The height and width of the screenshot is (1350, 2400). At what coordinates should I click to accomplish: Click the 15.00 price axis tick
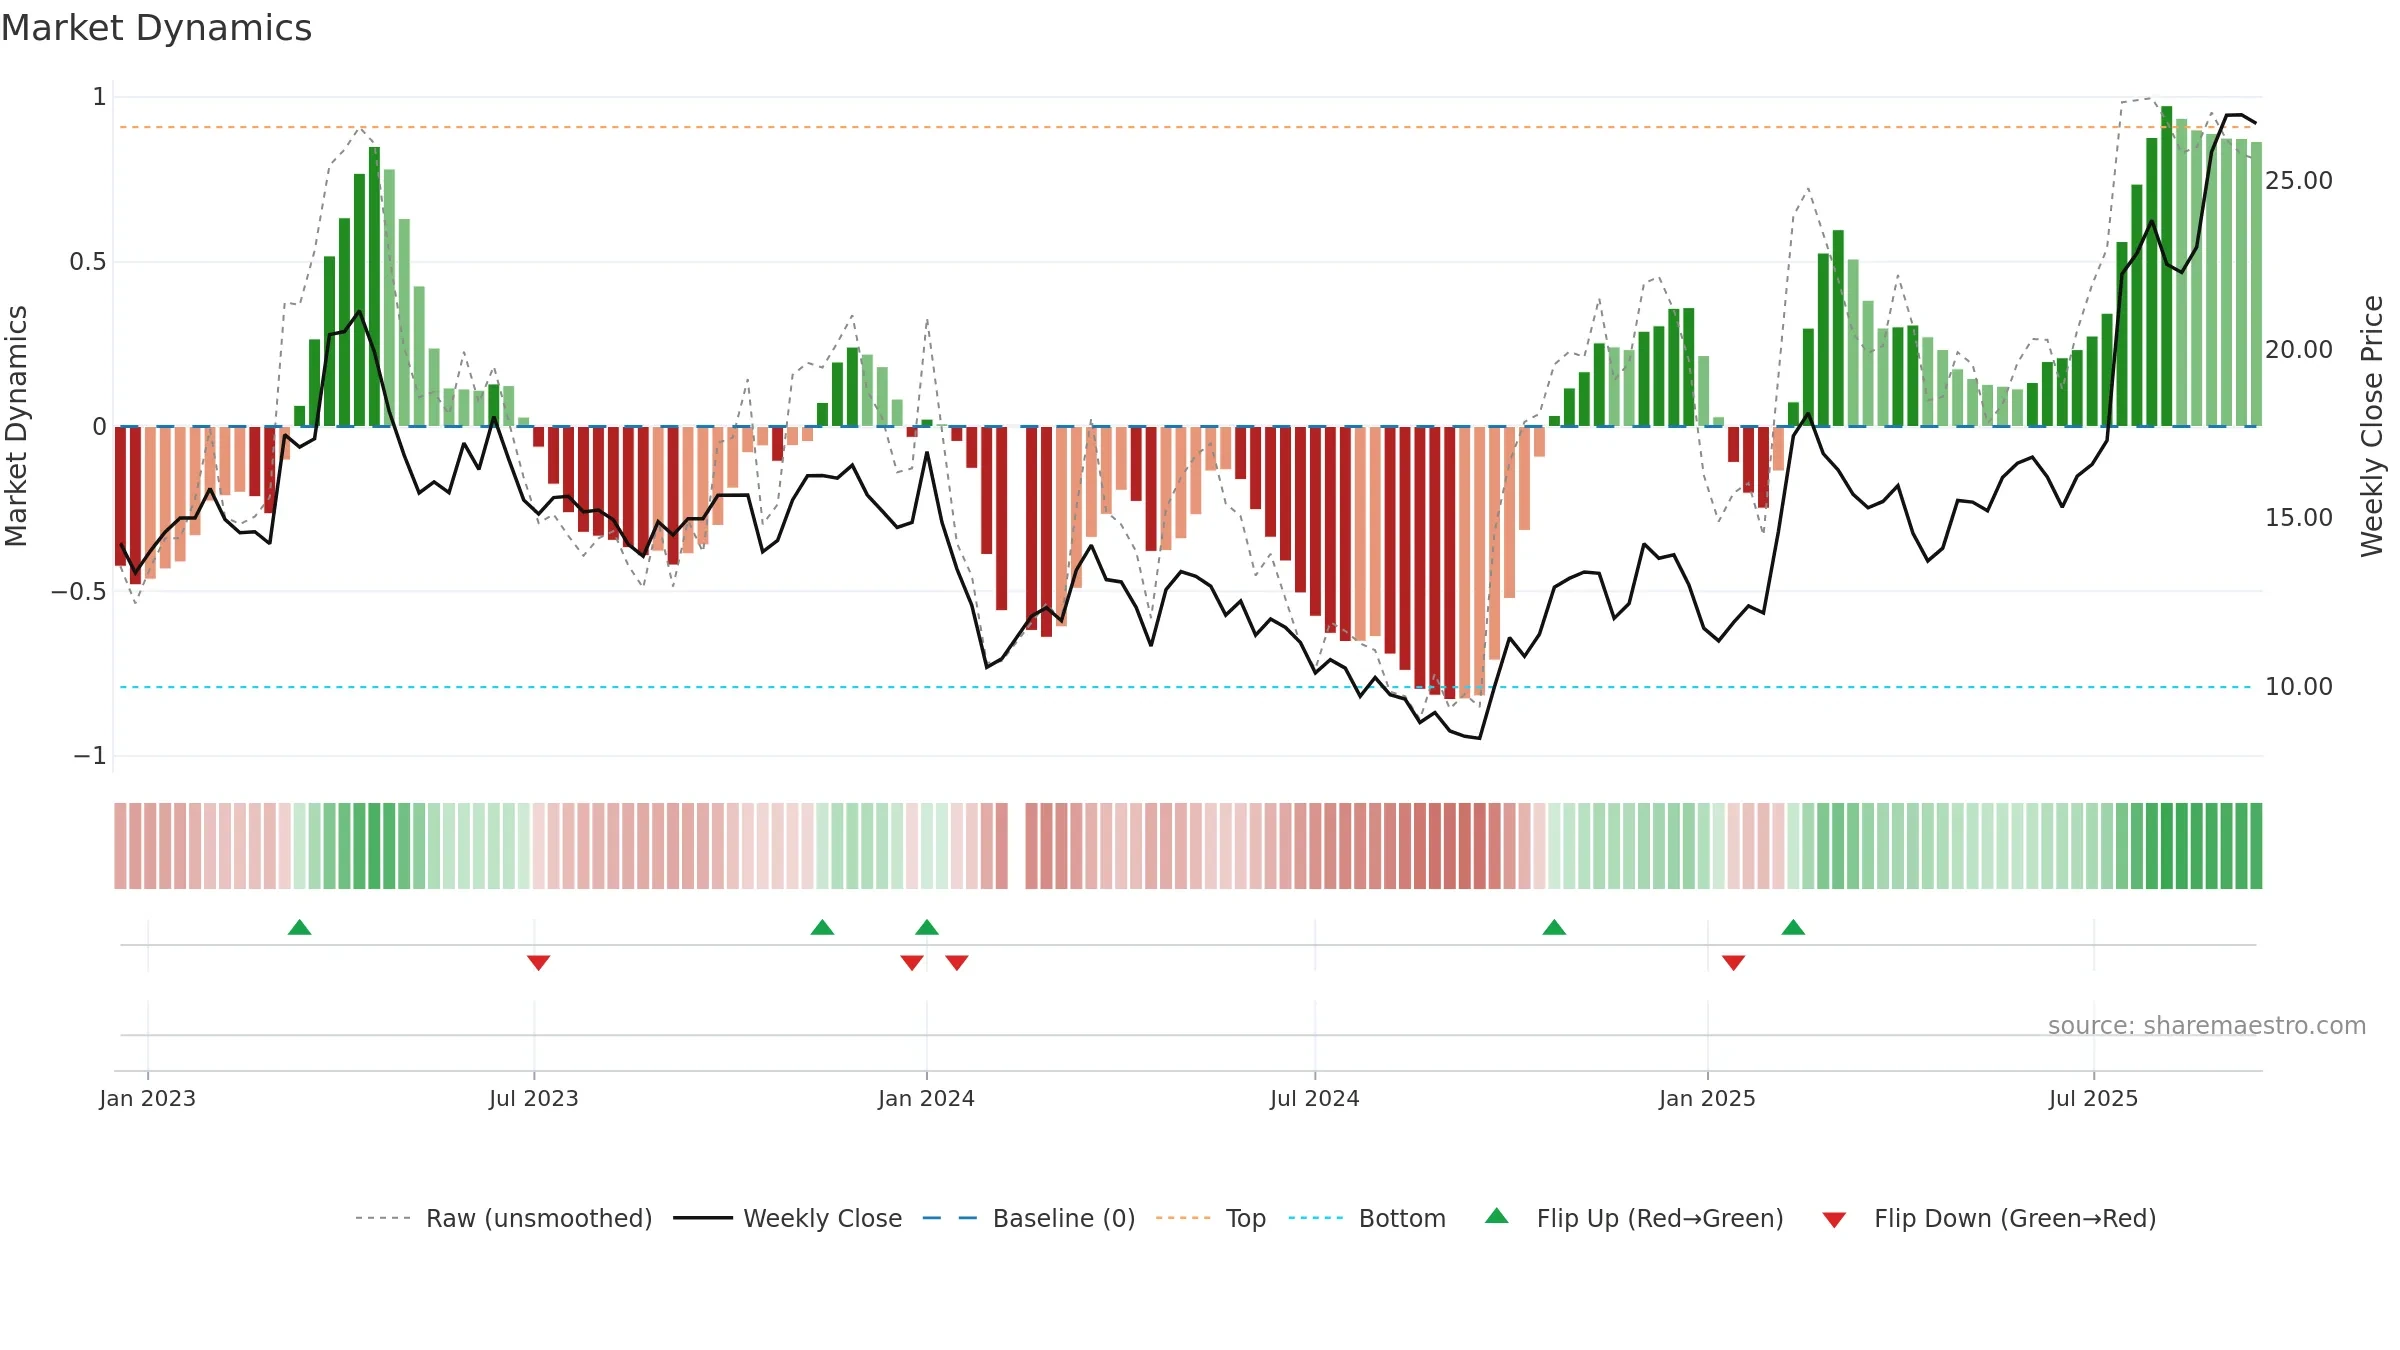coord(2298,517)
